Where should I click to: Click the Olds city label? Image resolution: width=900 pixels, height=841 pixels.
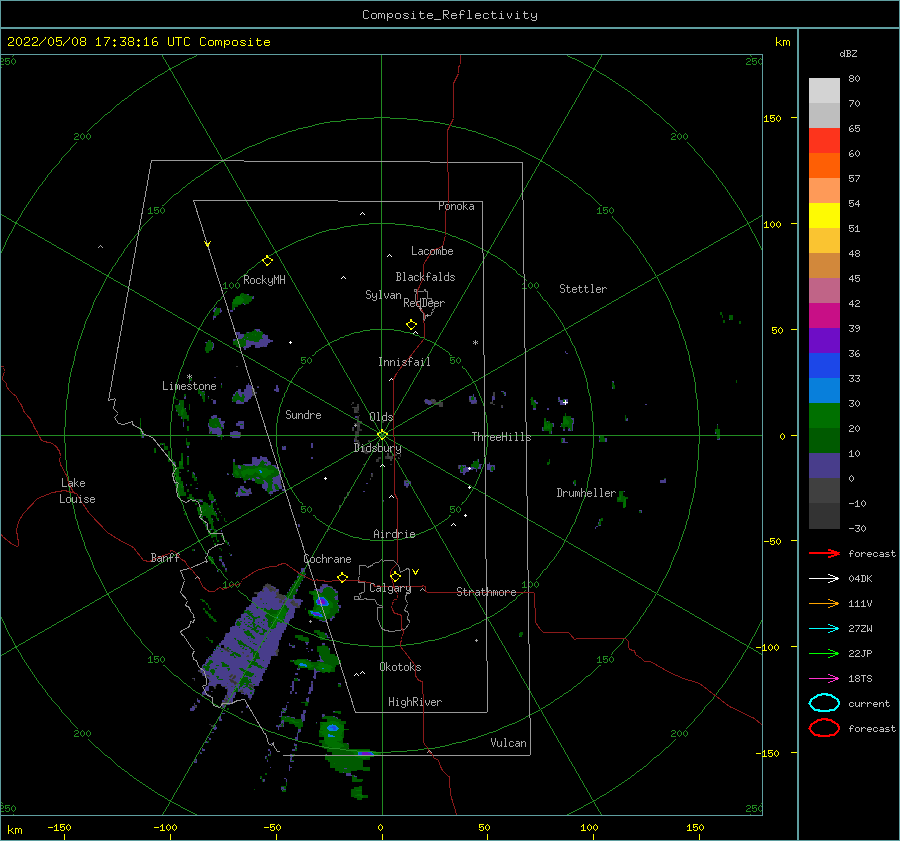[x=381, y=417]
